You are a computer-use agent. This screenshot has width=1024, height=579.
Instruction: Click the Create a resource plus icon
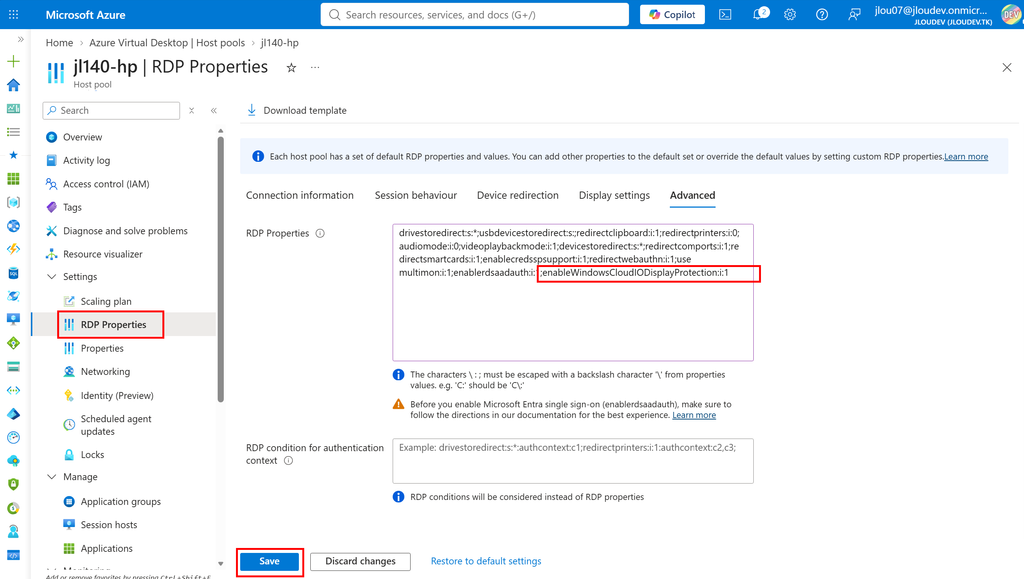pos(13,61)
